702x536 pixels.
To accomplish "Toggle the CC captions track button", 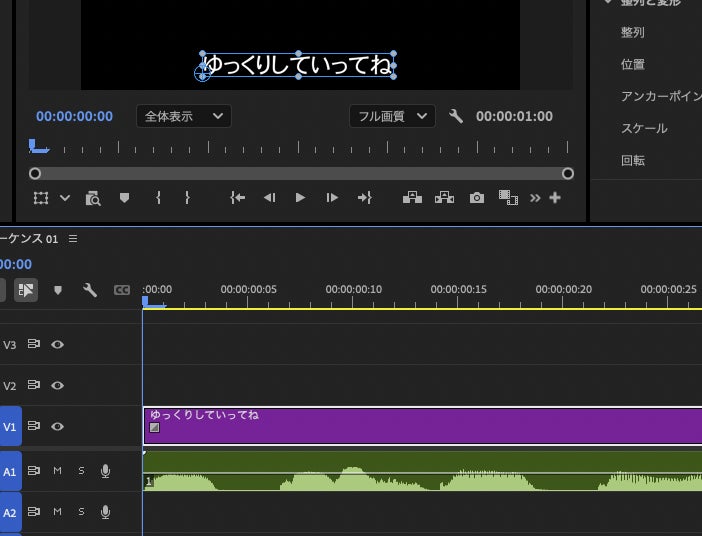I will tap(122, 290).
